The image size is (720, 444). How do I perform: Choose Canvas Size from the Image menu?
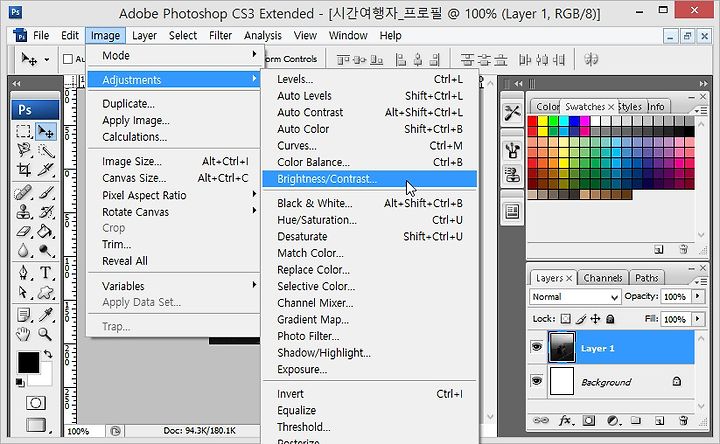click(174, 178)
